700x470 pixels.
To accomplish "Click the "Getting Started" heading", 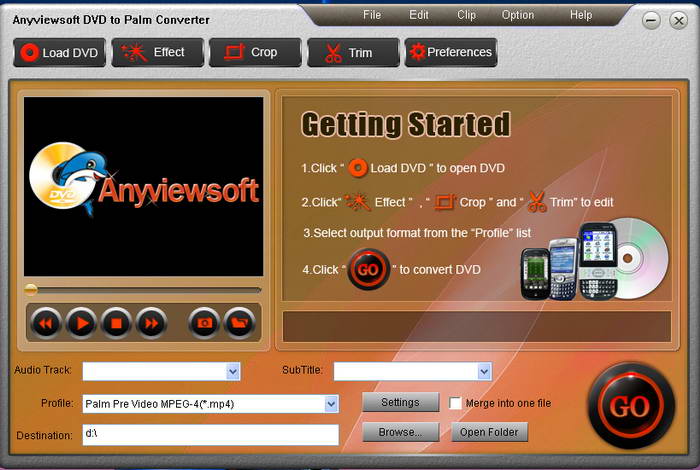I will point(406,124).
